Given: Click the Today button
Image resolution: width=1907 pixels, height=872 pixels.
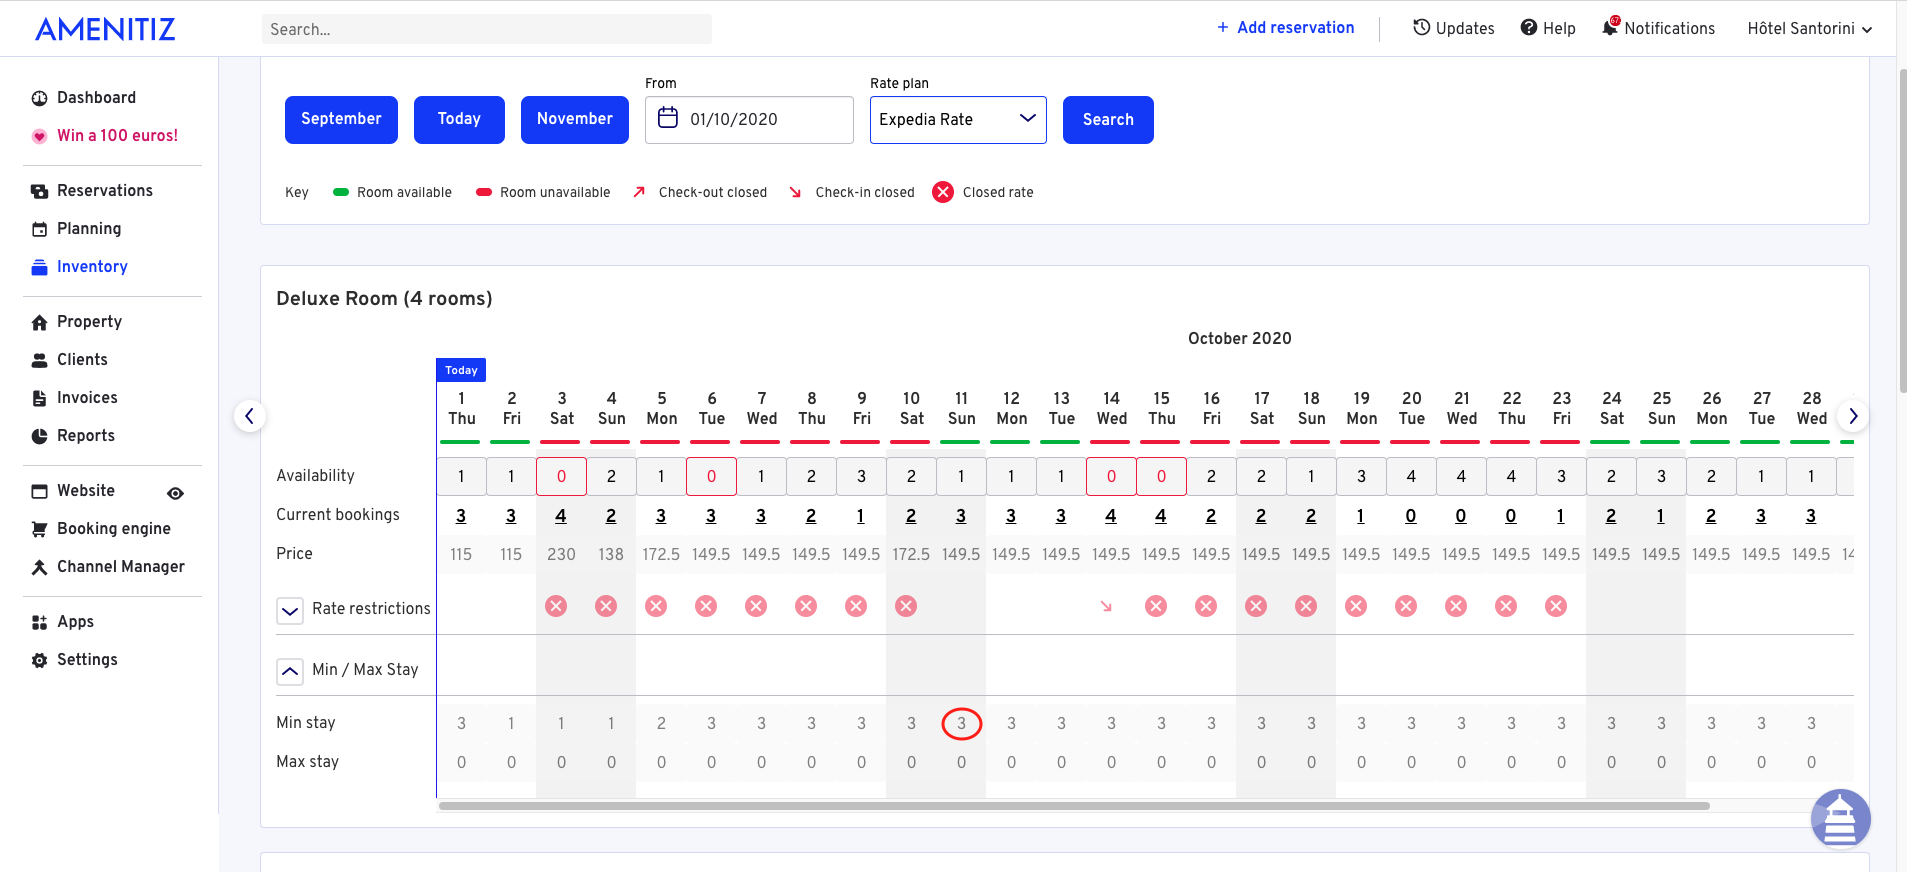Looking at the screenshot, I should (x=459, y=119).
